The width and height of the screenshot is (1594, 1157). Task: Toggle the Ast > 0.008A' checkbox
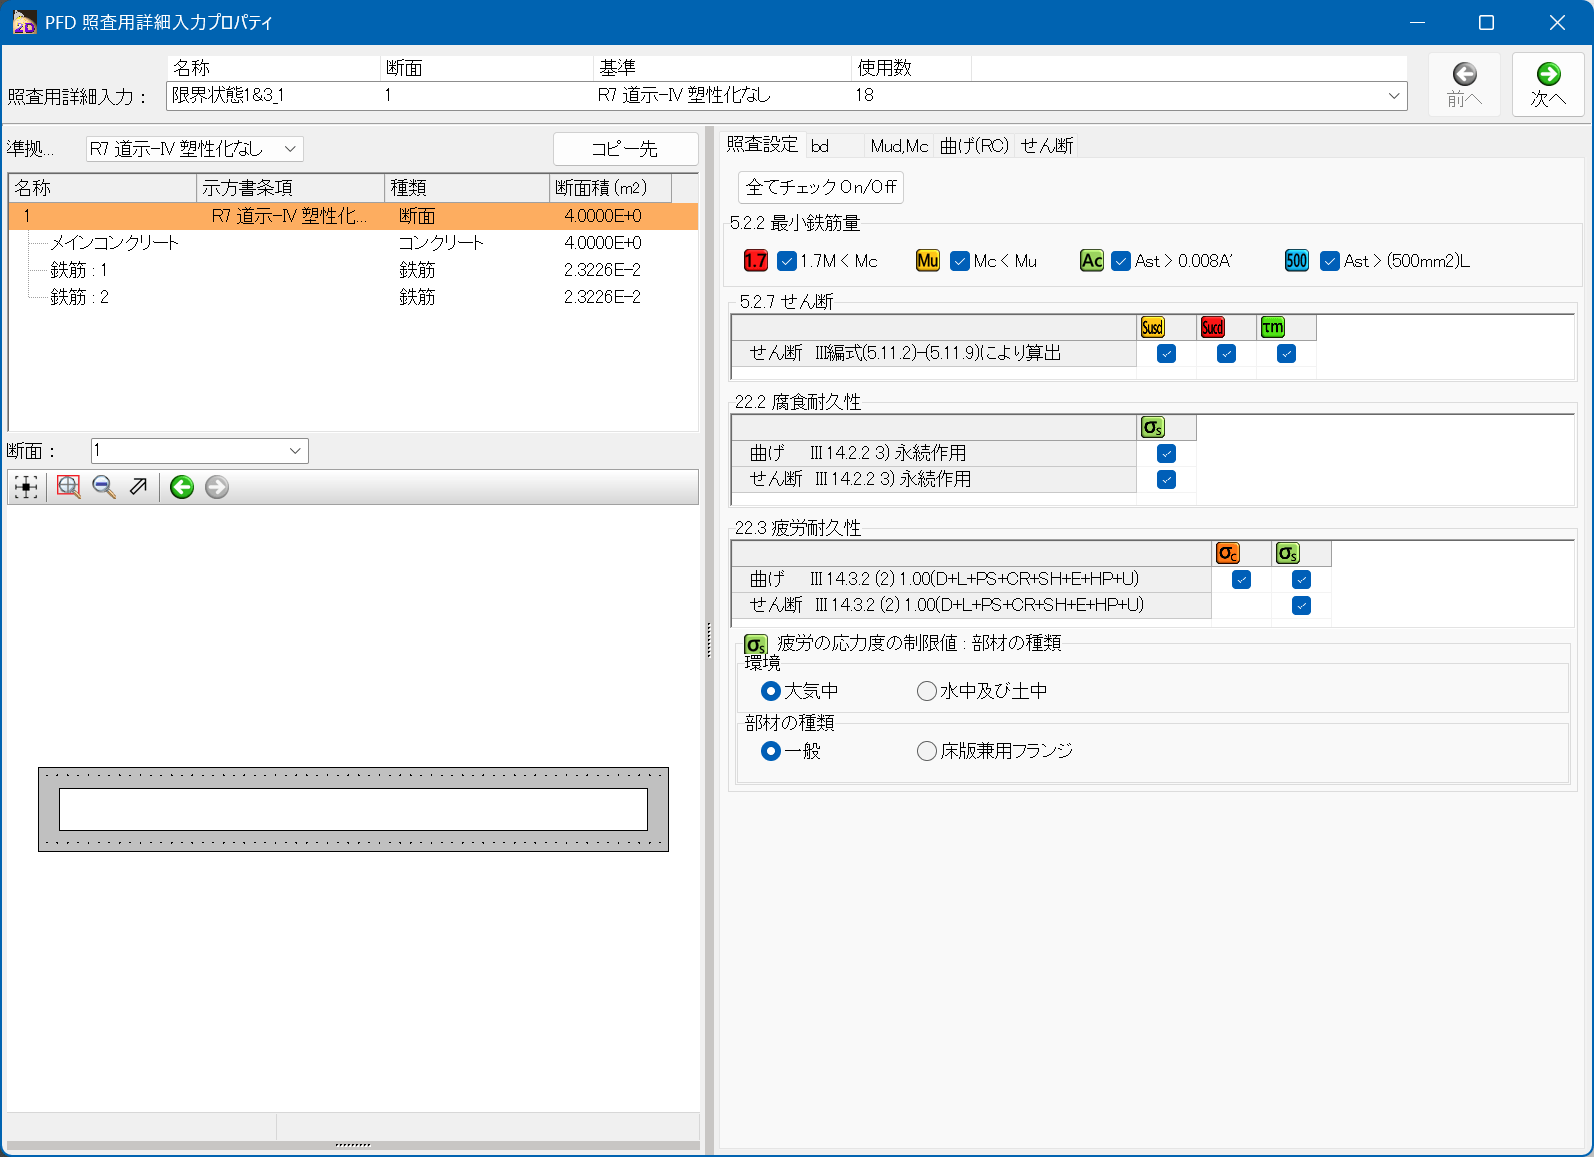click(1121, 261)
